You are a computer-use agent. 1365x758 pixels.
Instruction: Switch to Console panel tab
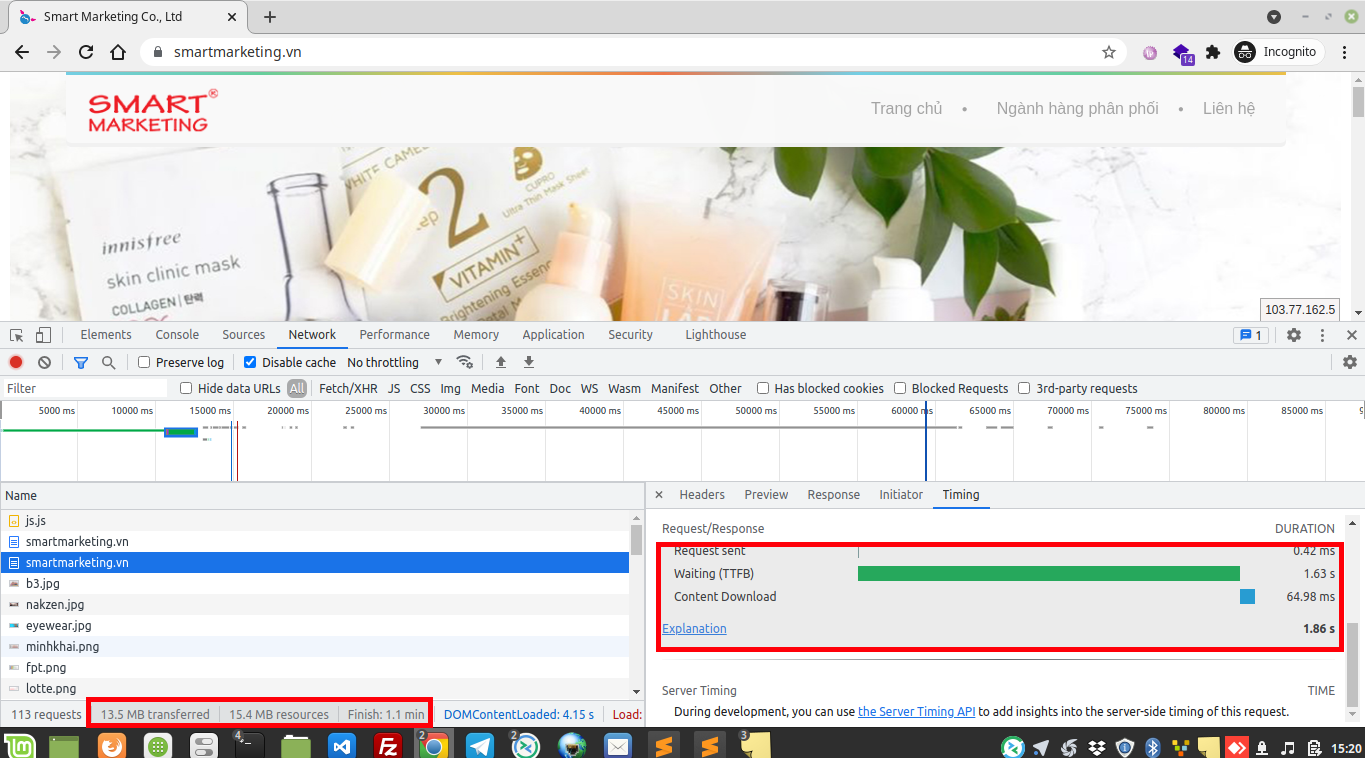pyautogui.click(x=177, y=335)
